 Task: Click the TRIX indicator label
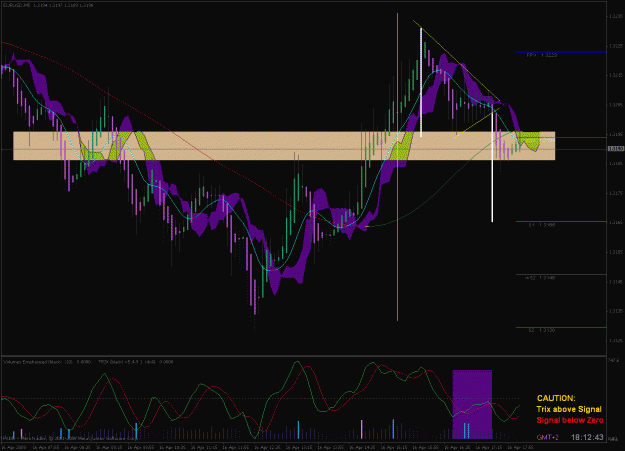(136, 362)
